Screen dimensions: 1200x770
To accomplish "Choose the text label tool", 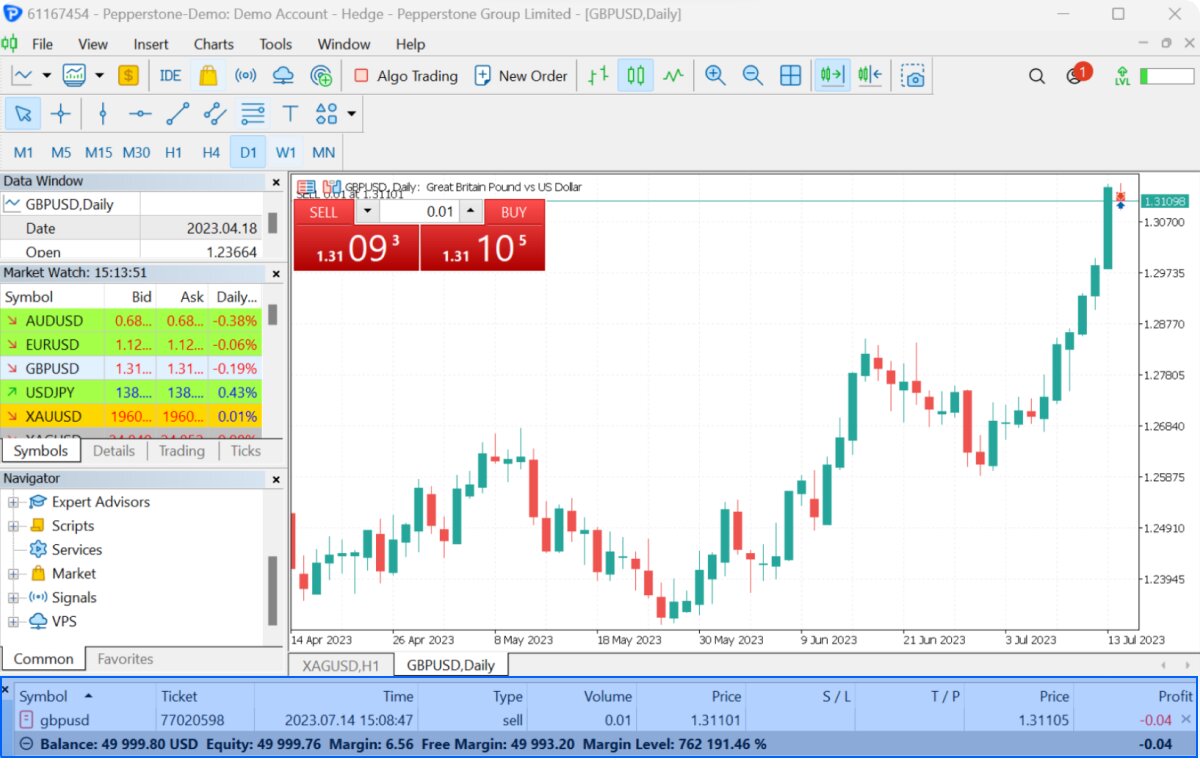I will [290, 114].
